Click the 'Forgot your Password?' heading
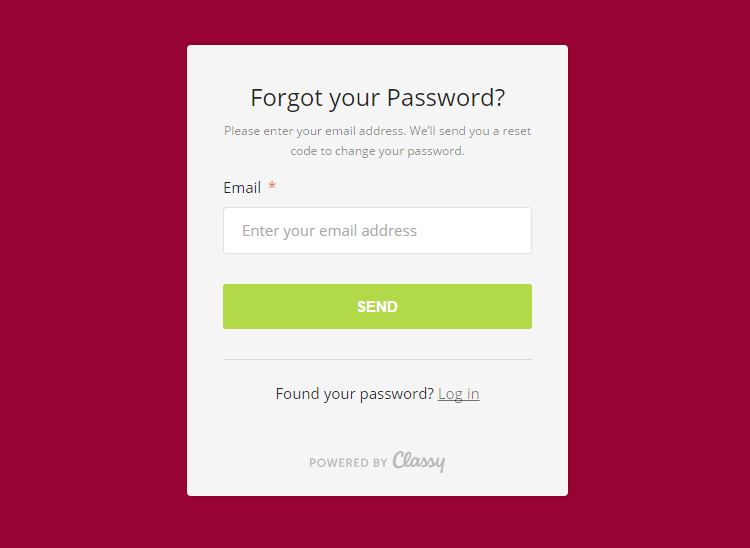The width and height of the screenshot is (750, 548). (x=377, y=98)
